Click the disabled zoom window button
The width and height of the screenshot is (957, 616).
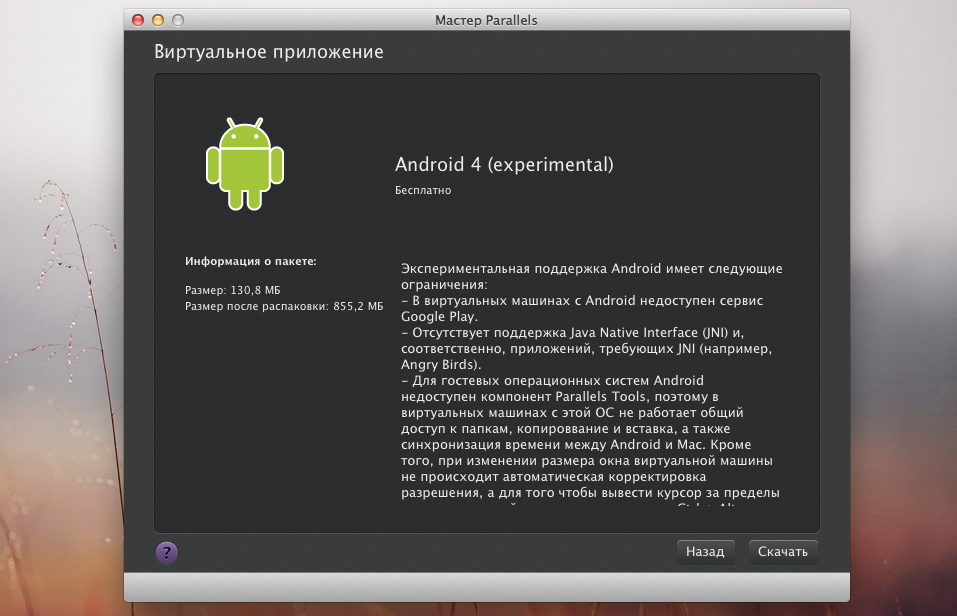178,20
